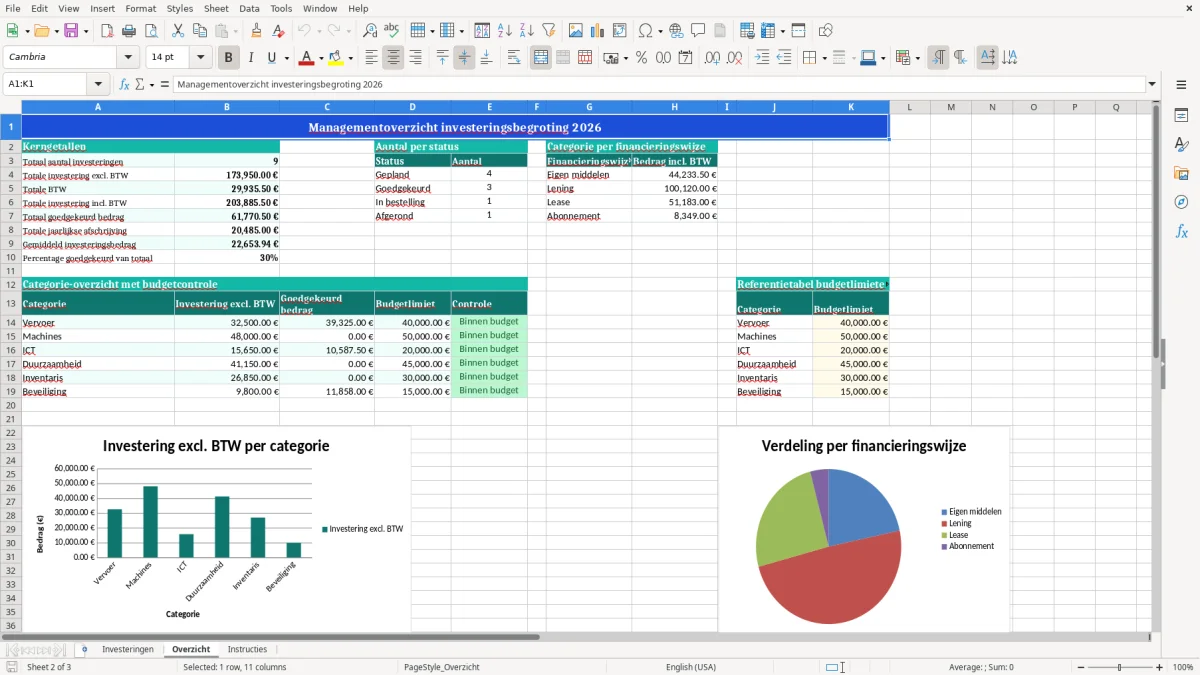This screenshot has width=1200, height=675.
Task: Toggle Bold formatting
Action: click(x=229, y=58)
